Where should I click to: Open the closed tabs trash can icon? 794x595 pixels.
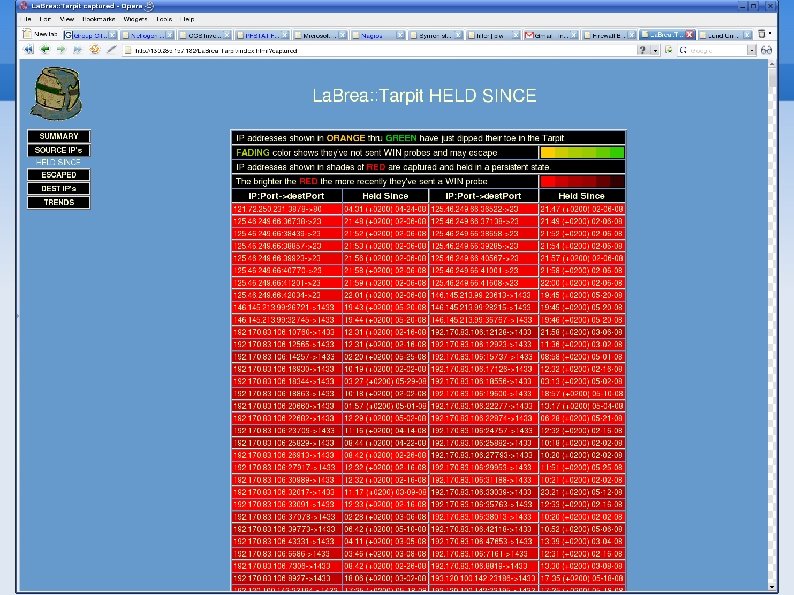762,34
